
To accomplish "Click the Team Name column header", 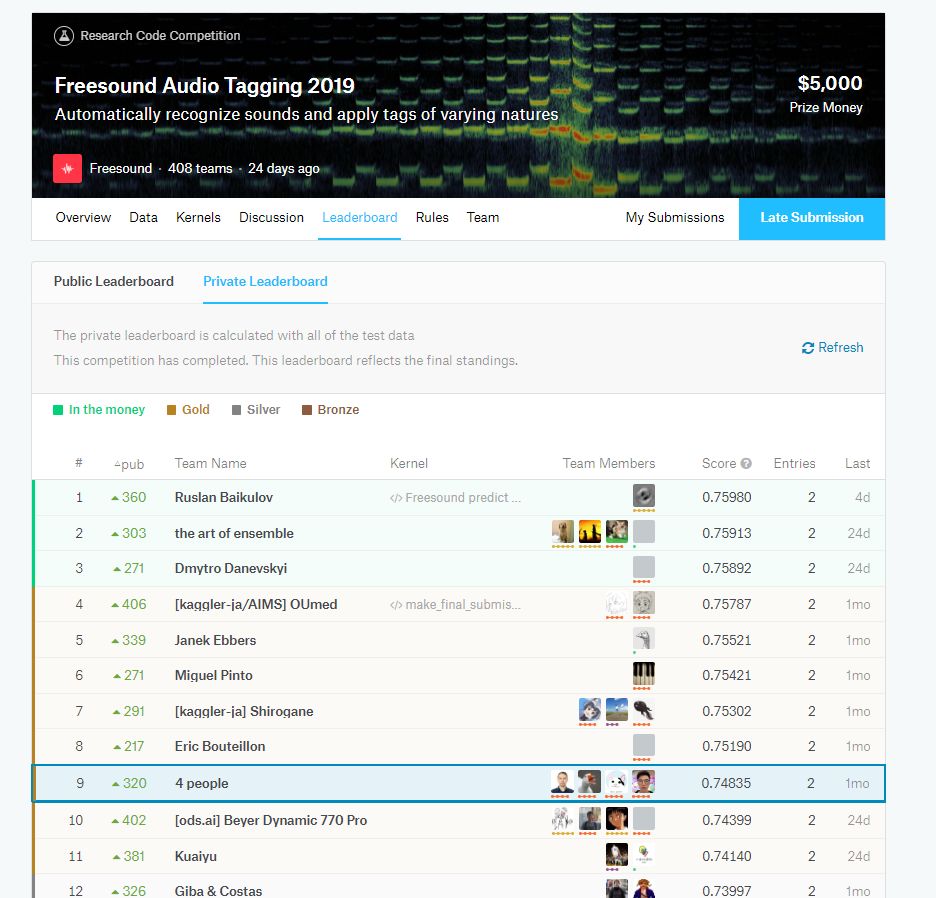I will click(210, 463).
